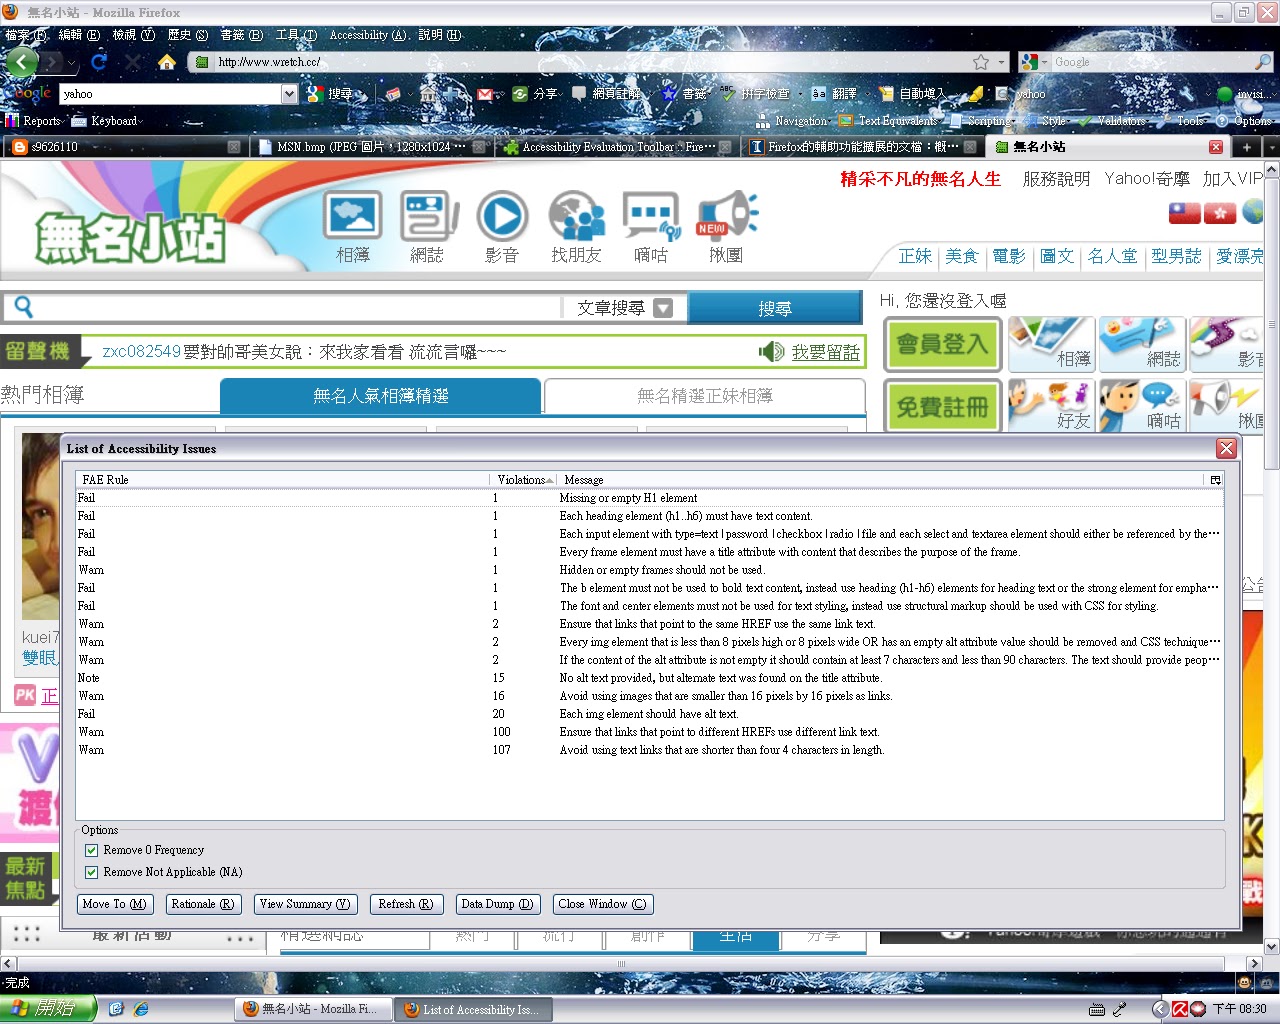Click Rationale (R) button
The height and width of the screenshot is (1024, 1280).
(x=203, y=904)
